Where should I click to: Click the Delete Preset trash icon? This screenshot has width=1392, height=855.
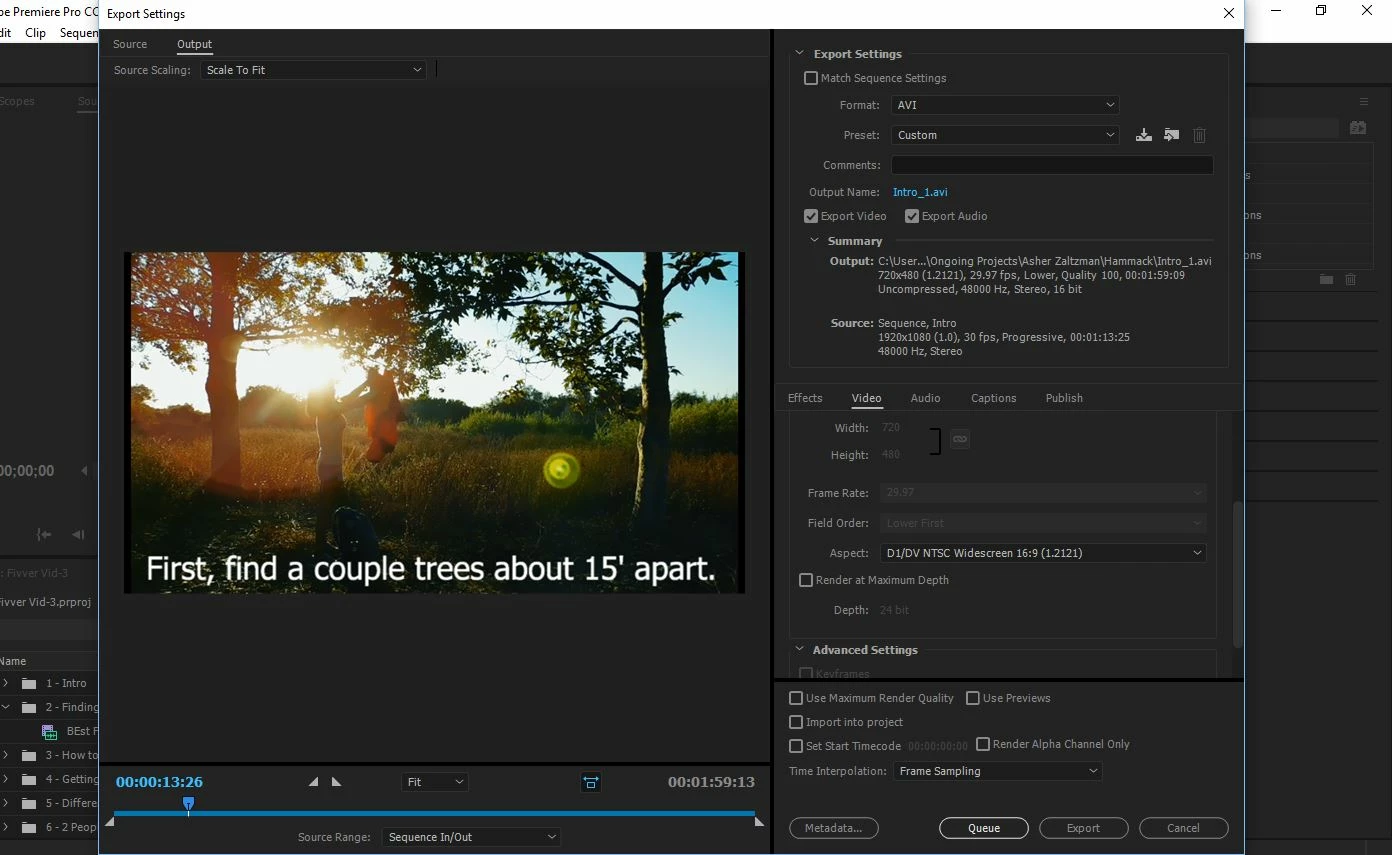point(1199,135)
